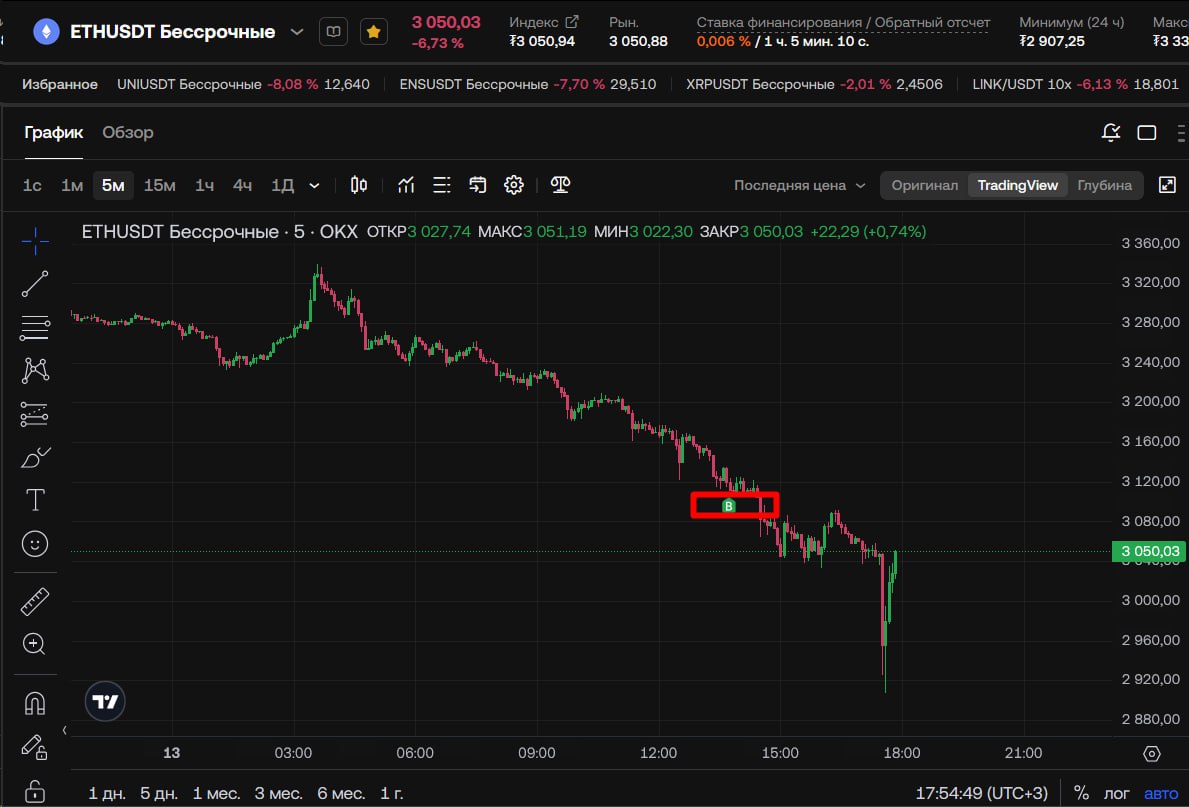Expand the ETHUSDT pair selector dropdown
This screenshot has height=807, width=1189.
[x=297, y=32]
